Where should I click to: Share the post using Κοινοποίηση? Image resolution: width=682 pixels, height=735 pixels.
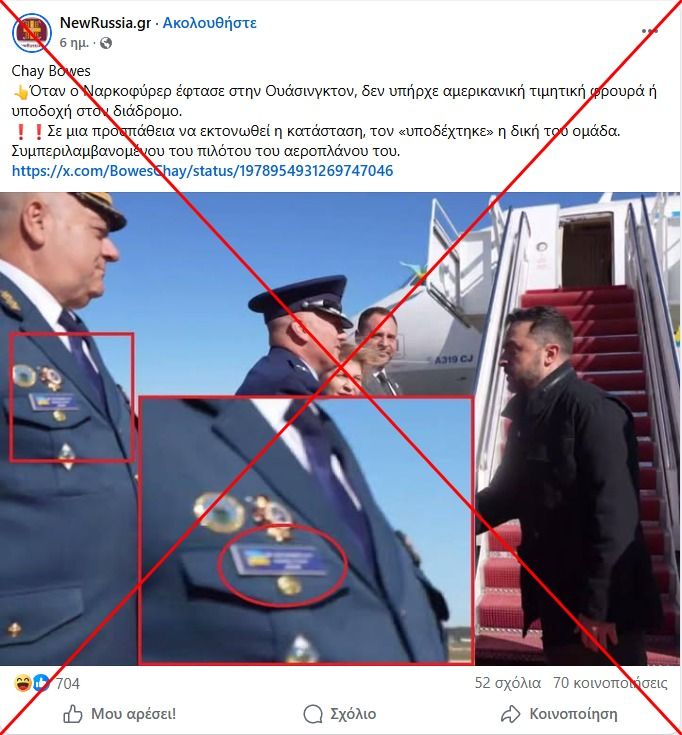pos(559,714)
